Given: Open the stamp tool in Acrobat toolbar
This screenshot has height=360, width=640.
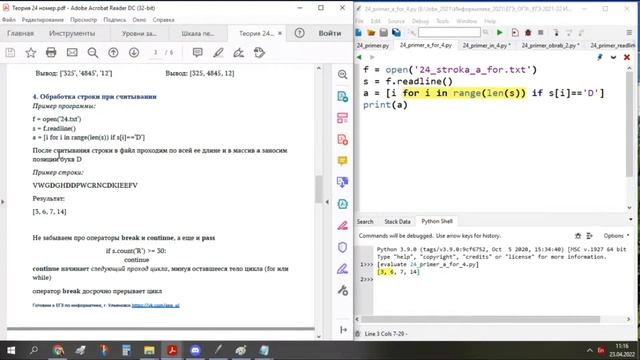Looking at the screenshot, I should 259,52.
